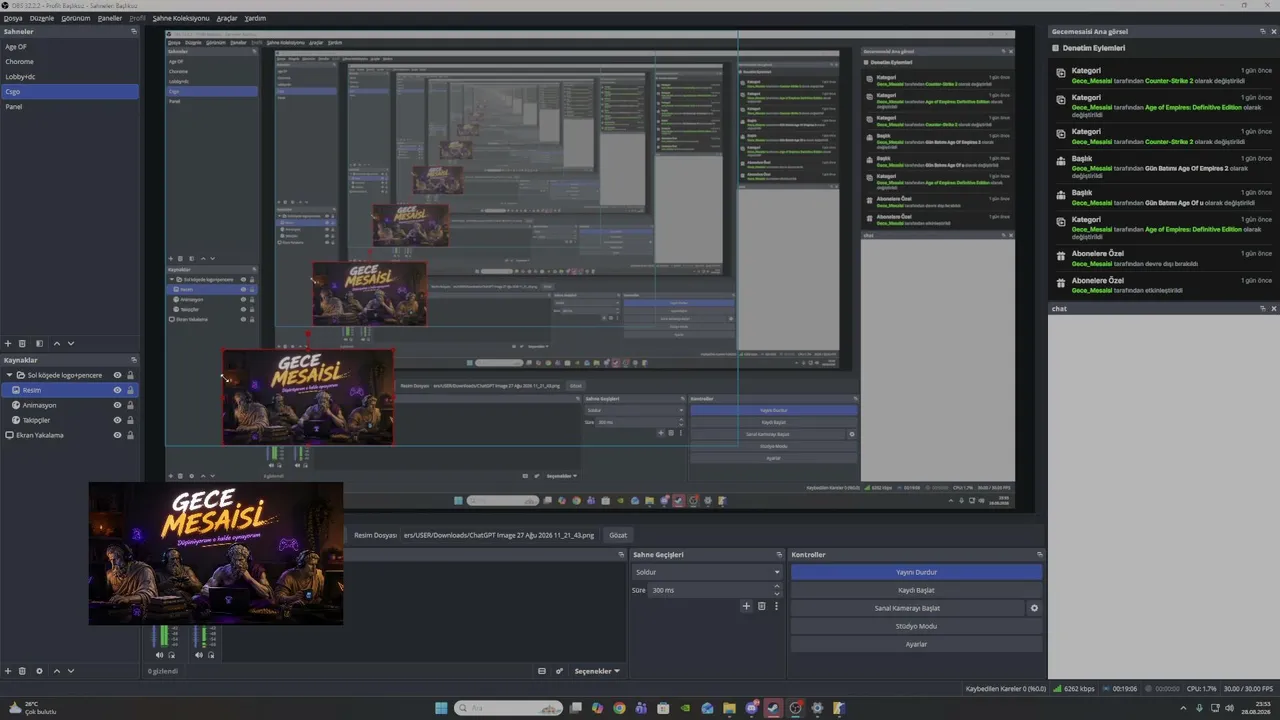Screen dimensions: 1280x720
Task: Collapse the Sol köşede logo+pencere group
Action: (x=9, y=375)
